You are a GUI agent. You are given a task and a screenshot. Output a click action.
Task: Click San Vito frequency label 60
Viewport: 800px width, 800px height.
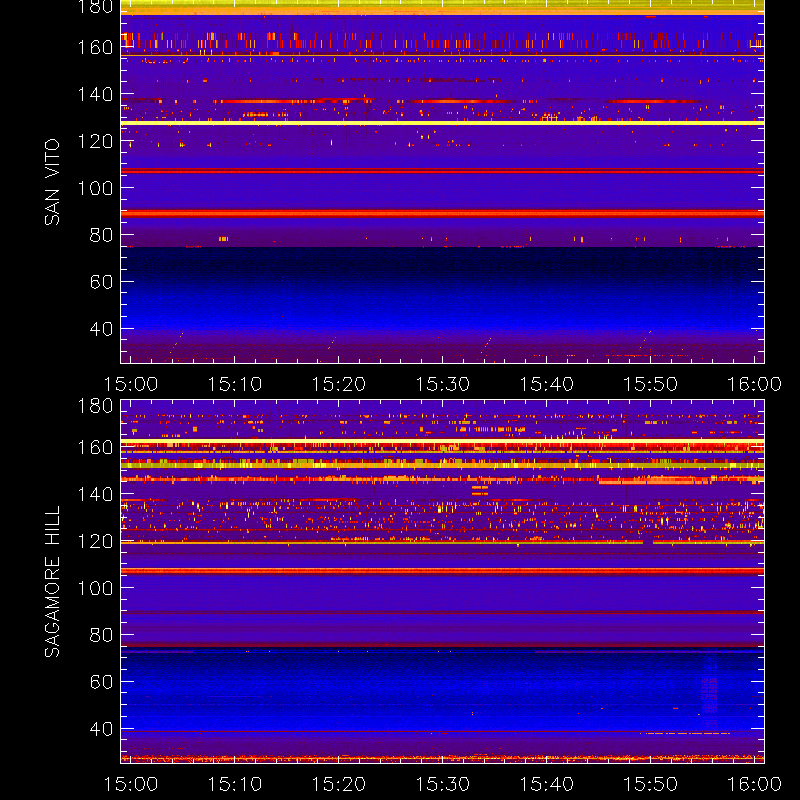(x=101, y=282)
